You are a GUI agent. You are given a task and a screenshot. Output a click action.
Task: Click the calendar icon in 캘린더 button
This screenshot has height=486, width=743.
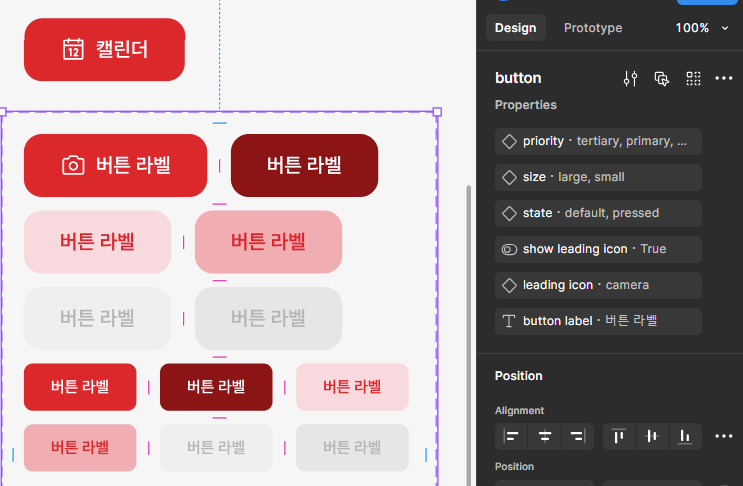73,49
